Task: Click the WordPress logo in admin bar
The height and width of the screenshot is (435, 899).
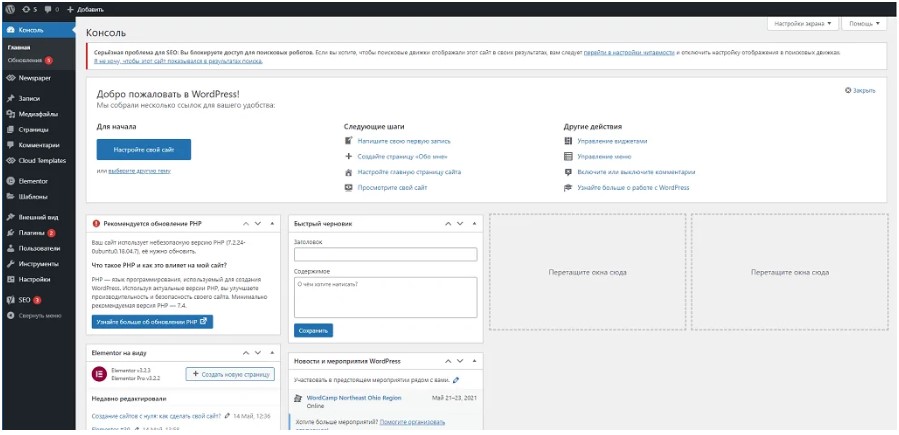Action: click(x=11, y=10)
